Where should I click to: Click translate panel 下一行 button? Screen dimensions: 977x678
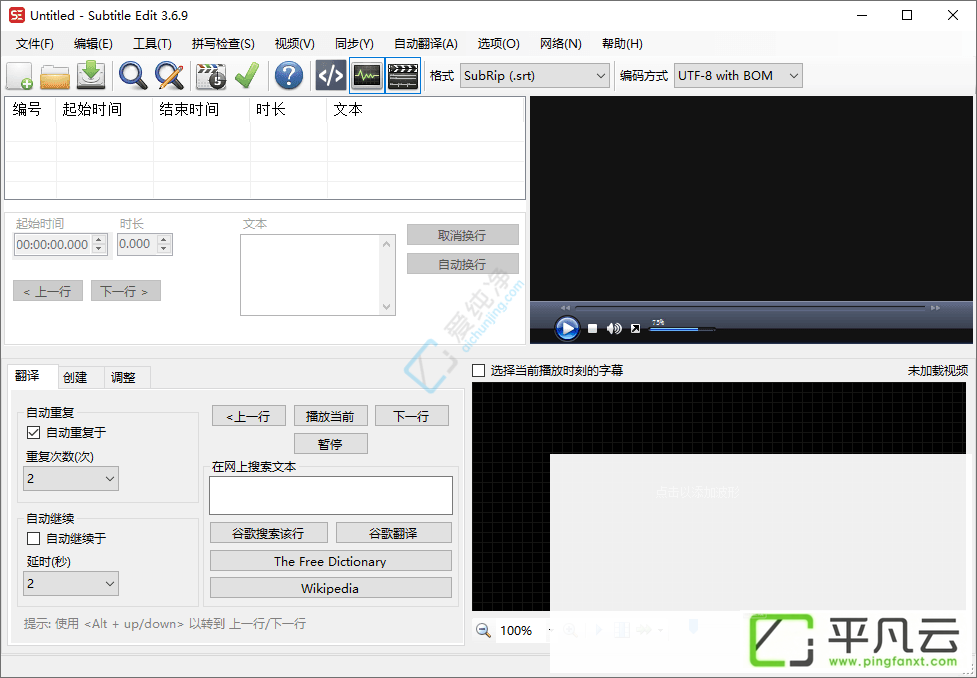tap(411, 416)
